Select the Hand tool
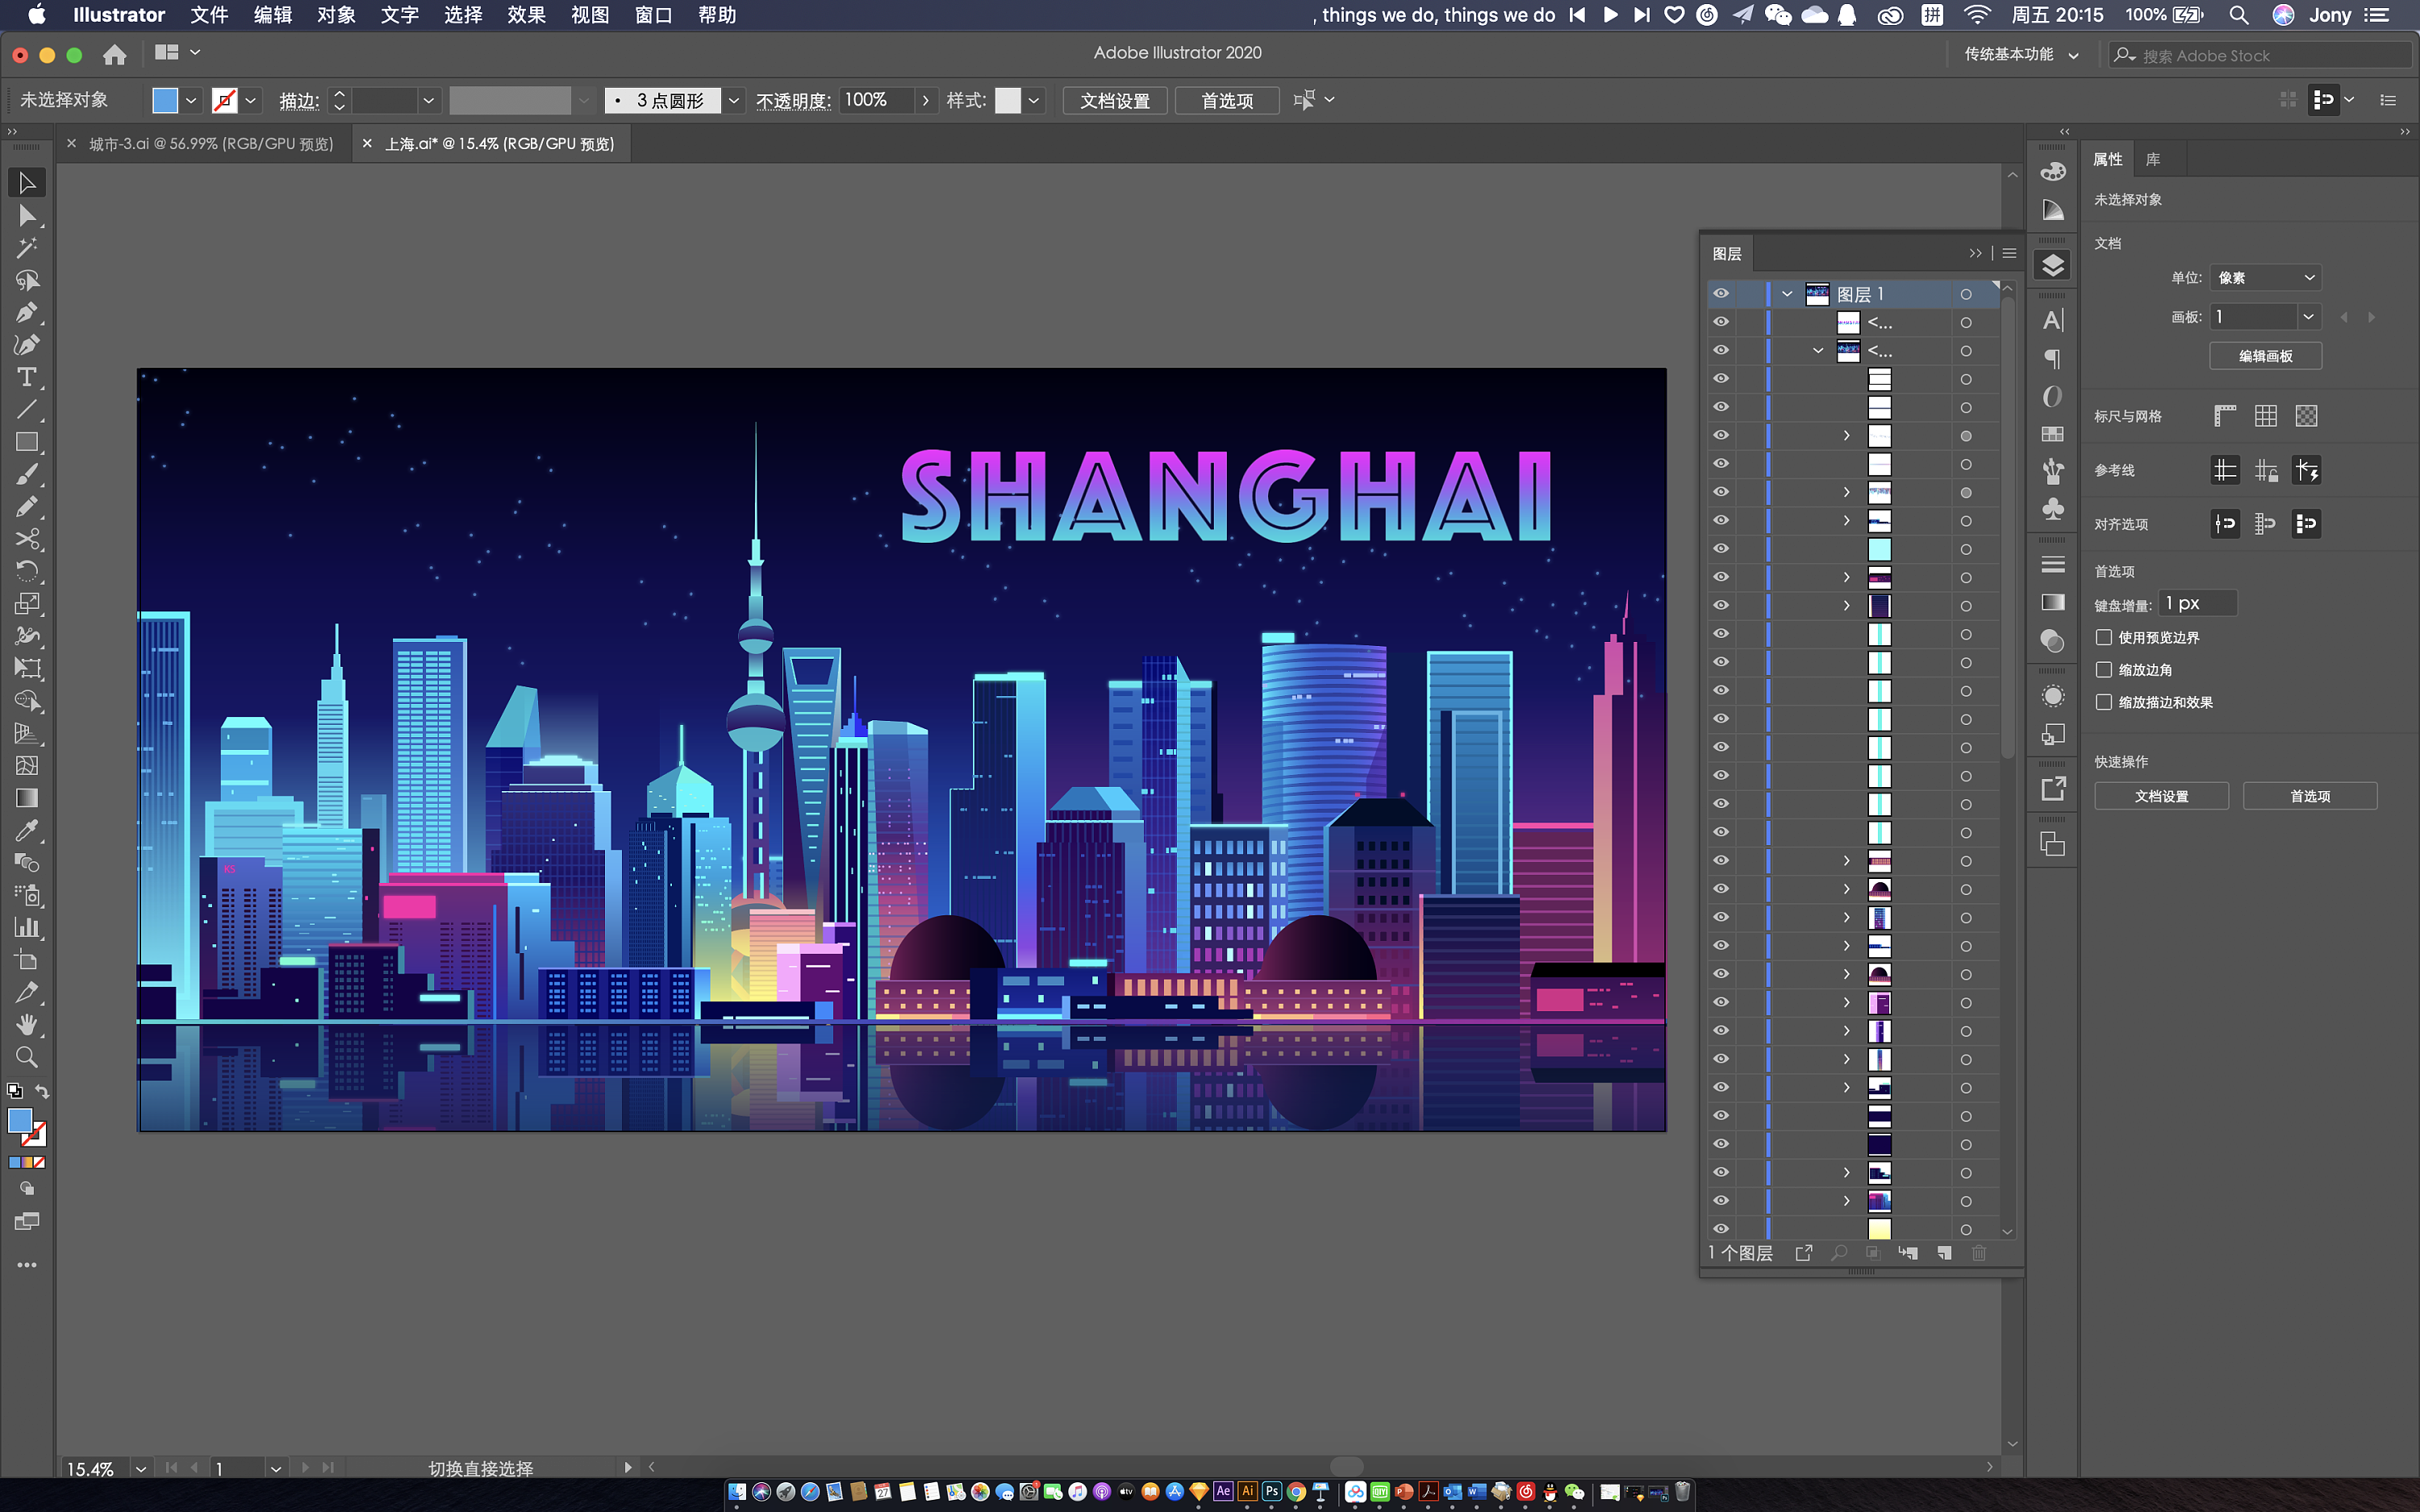The image size is (2420, 1512). click(x=27, y=1025)
